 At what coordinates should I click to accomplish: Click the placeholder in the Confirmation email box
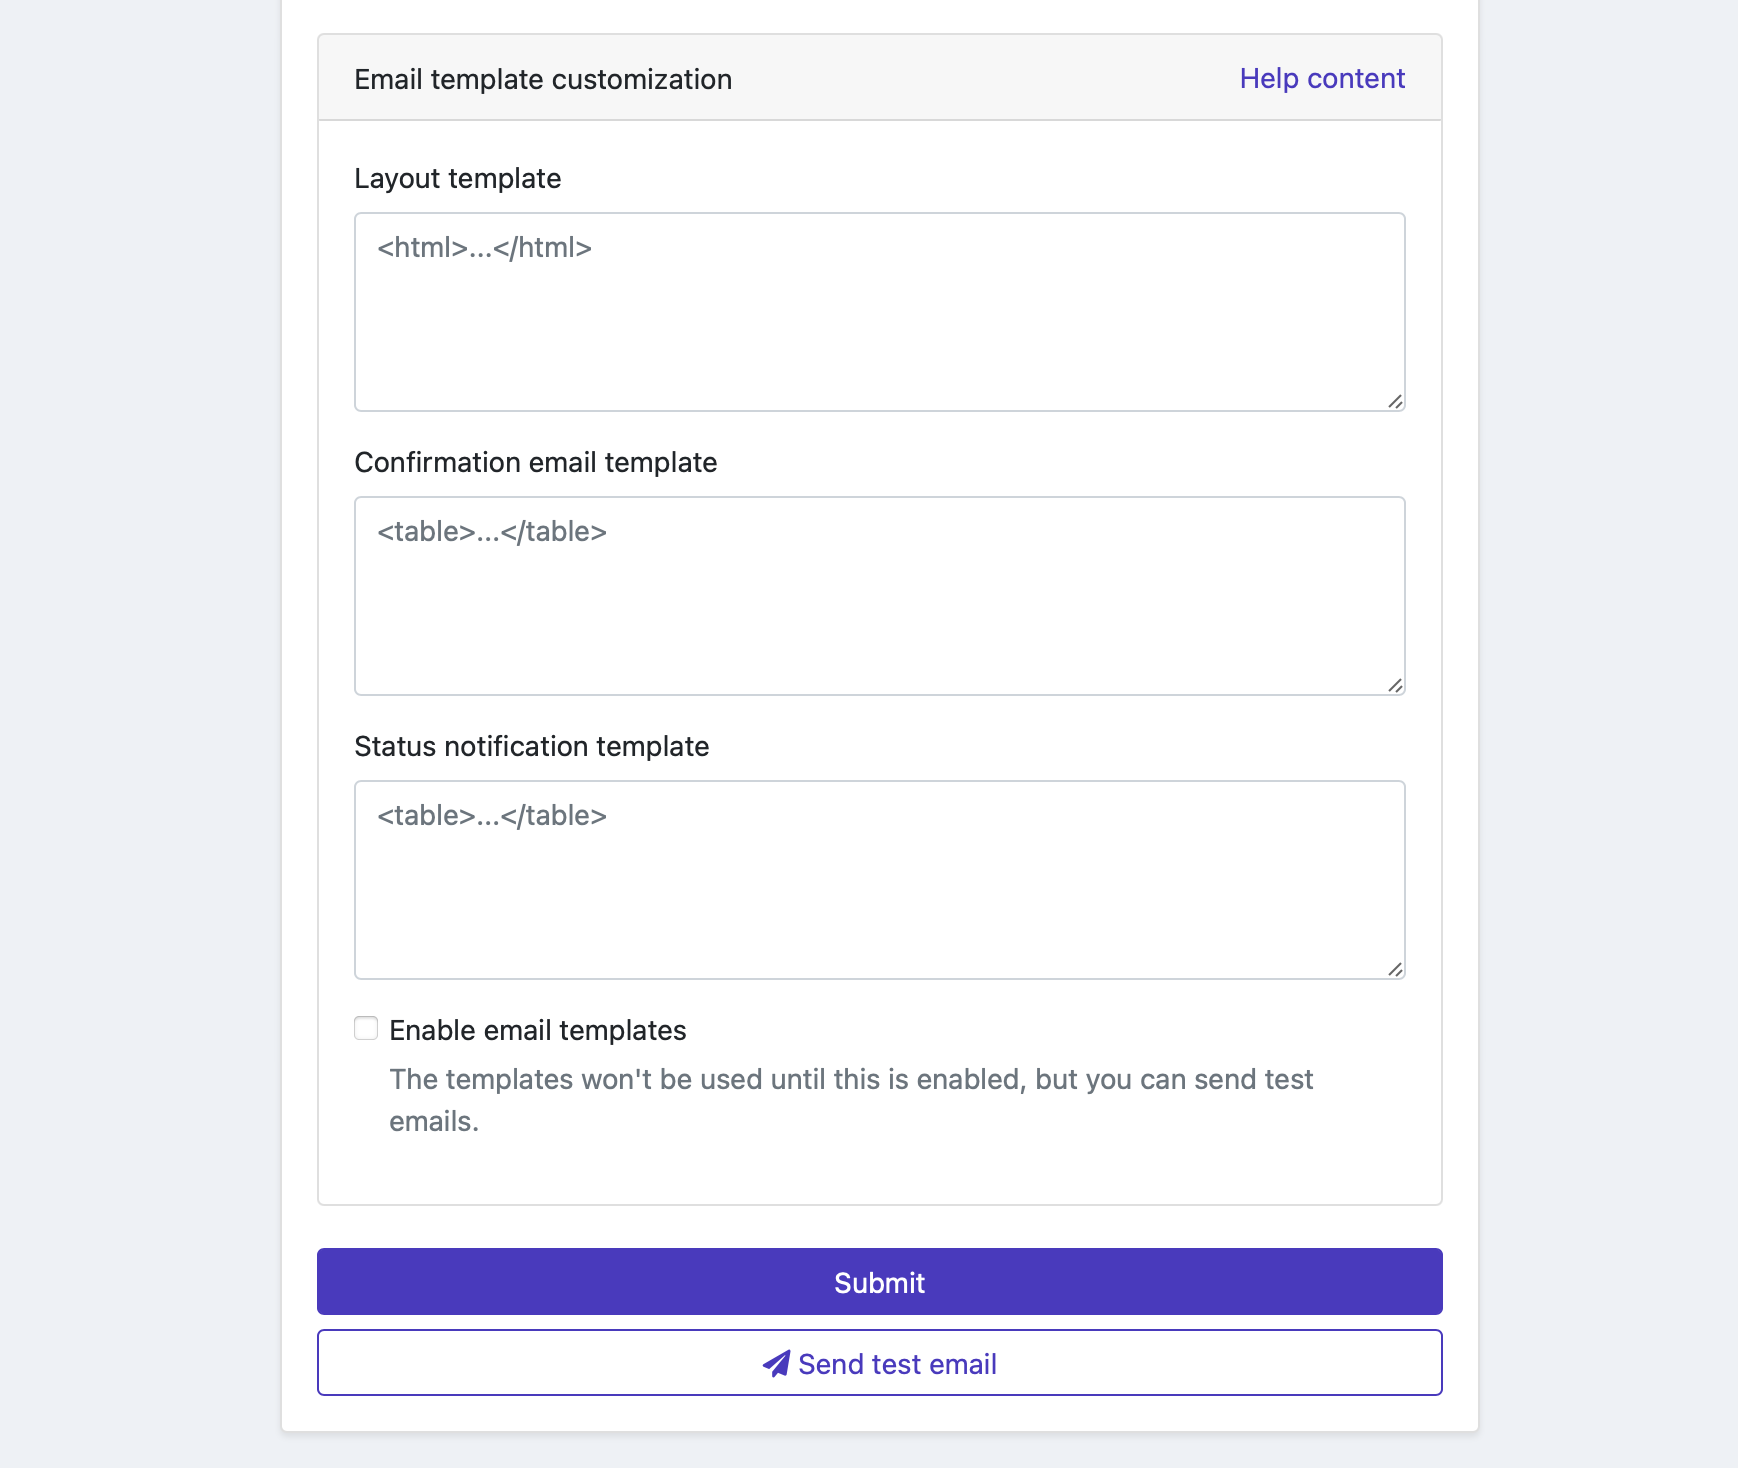[492, 531]
